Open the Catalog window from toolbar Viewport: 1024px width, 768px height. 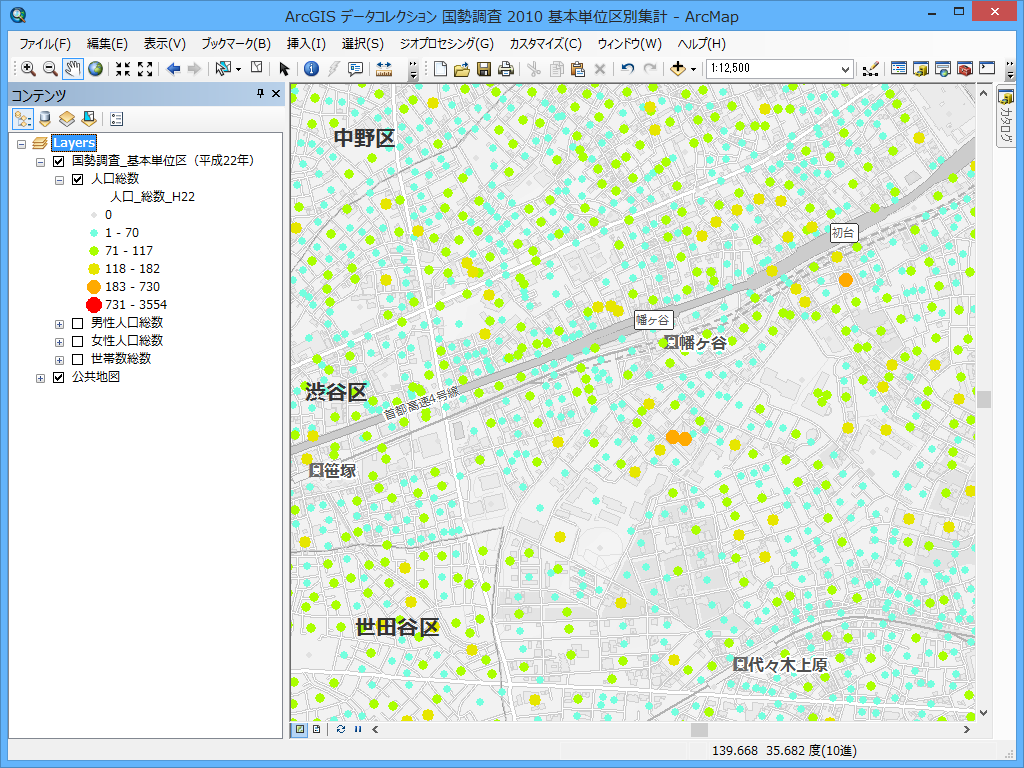pos(921,69)
